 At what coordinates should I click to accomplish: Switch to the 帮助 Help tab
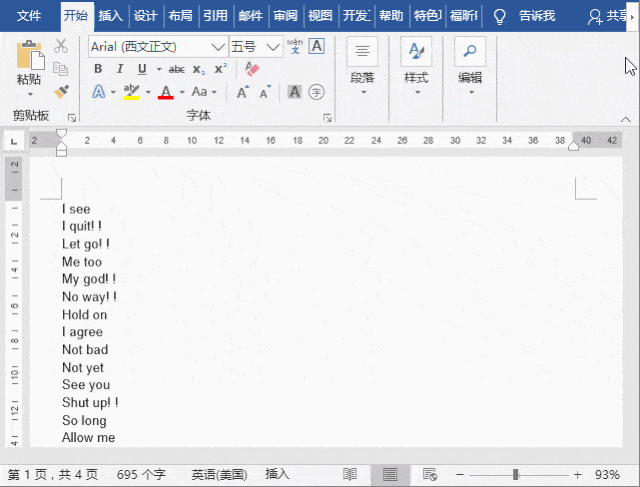click(x=391, y=16)
